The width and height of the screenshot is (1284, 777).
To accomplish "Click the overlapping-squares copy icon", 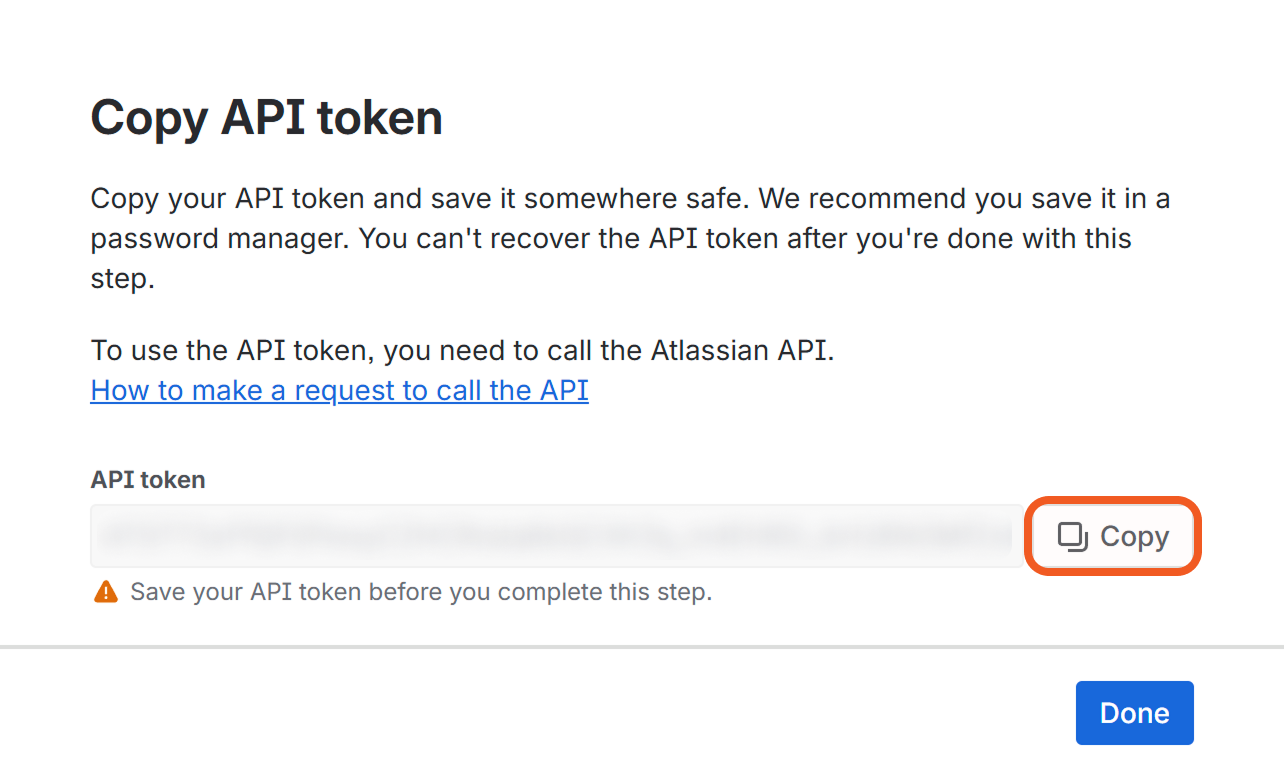I will coord(1073,537).
